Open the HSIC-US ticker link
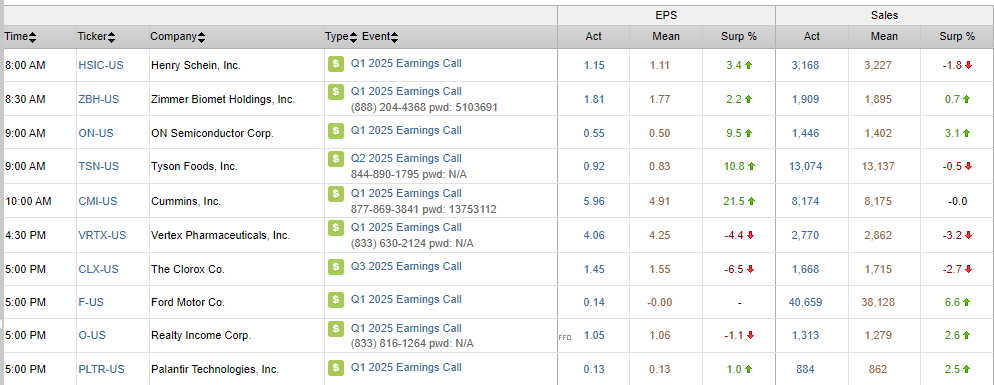Image resolution: width=994 pixels, height=385 pixels. point(101,65)
